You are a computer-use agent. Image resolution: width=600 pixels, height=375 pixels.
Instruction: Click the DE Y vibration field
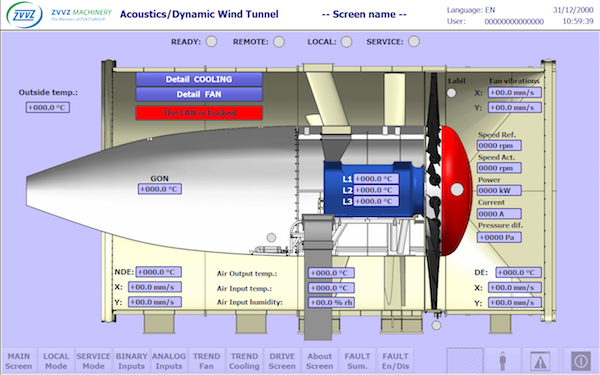coord(515,302)
